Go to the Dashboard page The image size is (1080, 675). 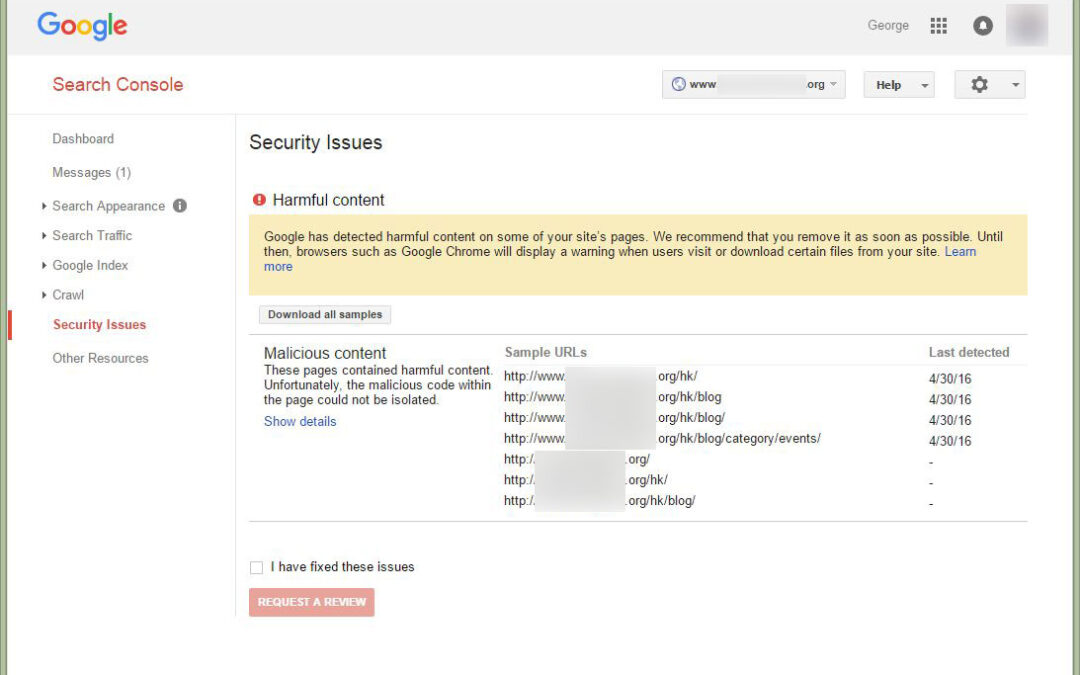83,138
